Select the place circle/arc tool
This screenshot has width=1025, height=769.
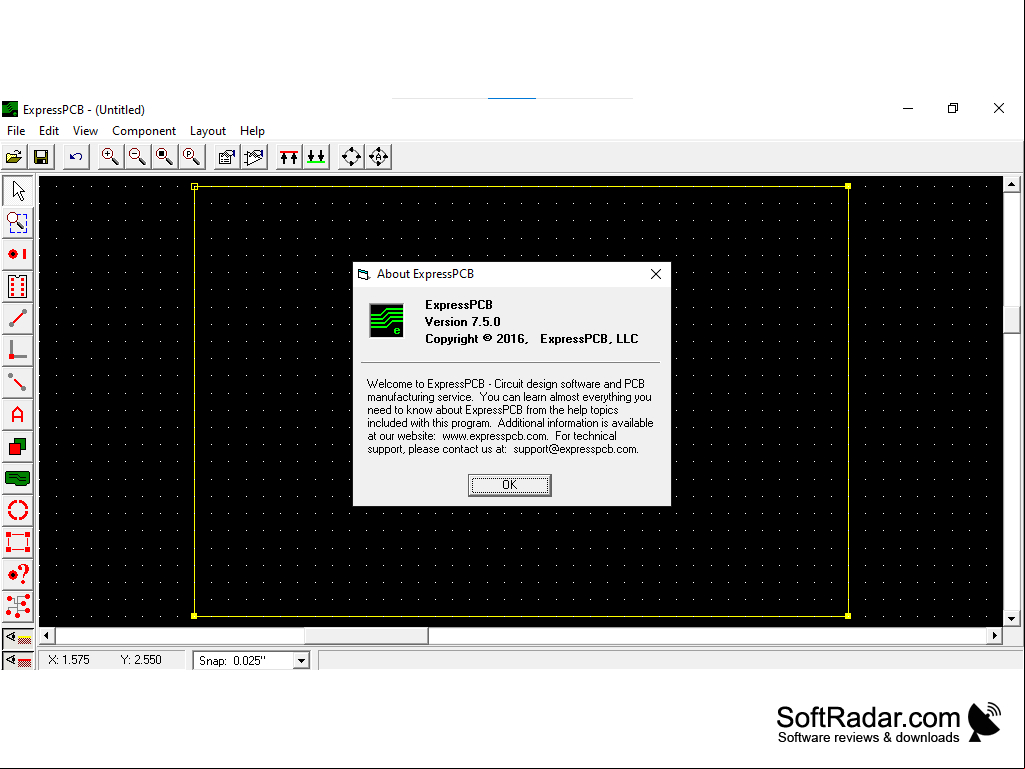(x=18, y=511)
